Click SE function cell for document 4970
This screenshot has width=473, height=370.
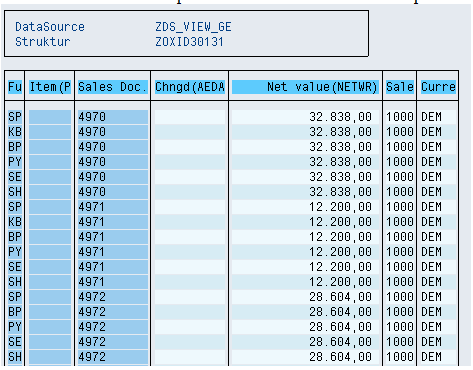(15, 177)
